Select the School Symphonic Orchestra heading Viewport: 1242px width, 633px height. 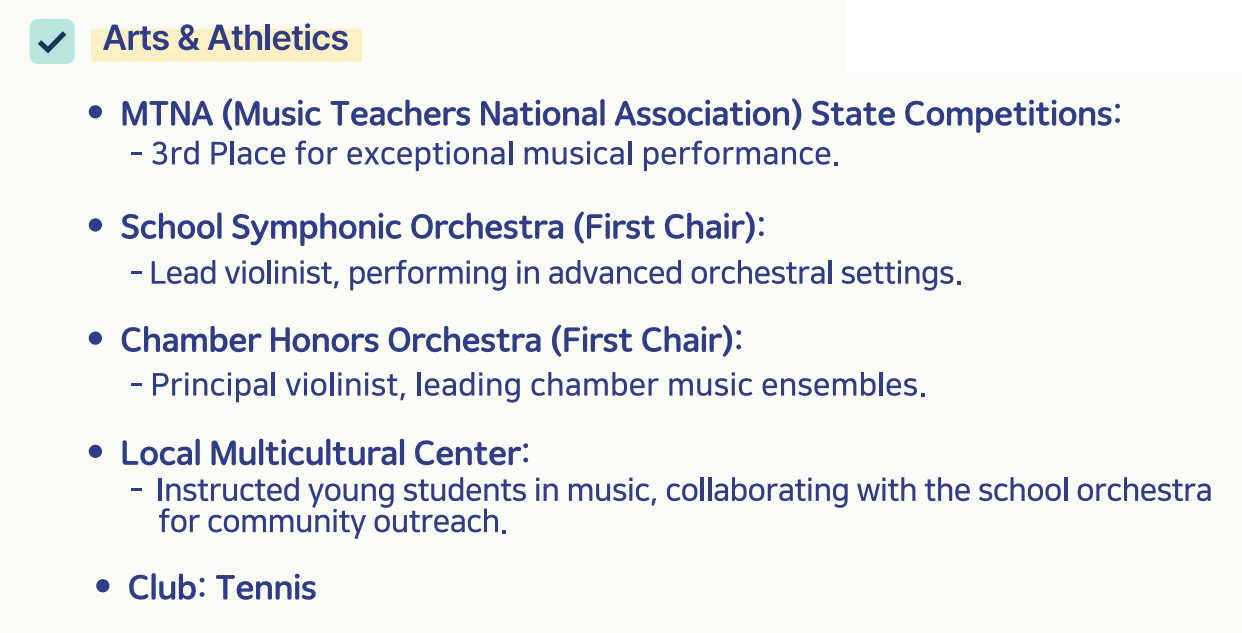pyautogui.click(x=442, y=227)
